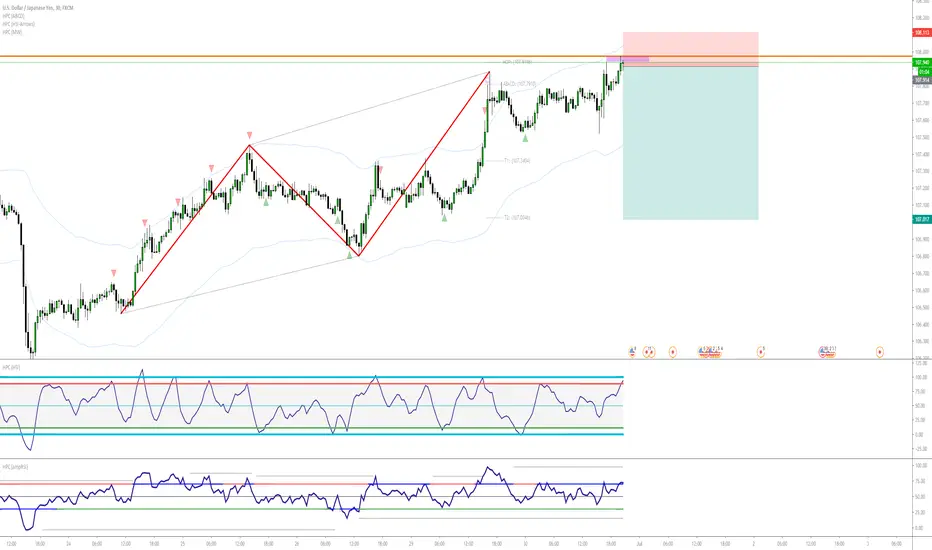932x550 pixels.
Task: Click the 29 date label on time axis
Action: click(x=411, y=543)
